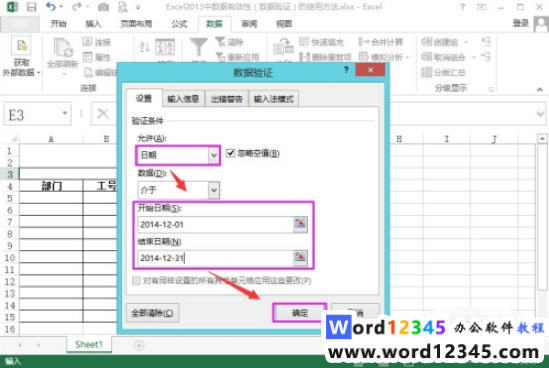
Task: Click the dialog help question mark
Action: pyautogui.click(x=346, y=70)
